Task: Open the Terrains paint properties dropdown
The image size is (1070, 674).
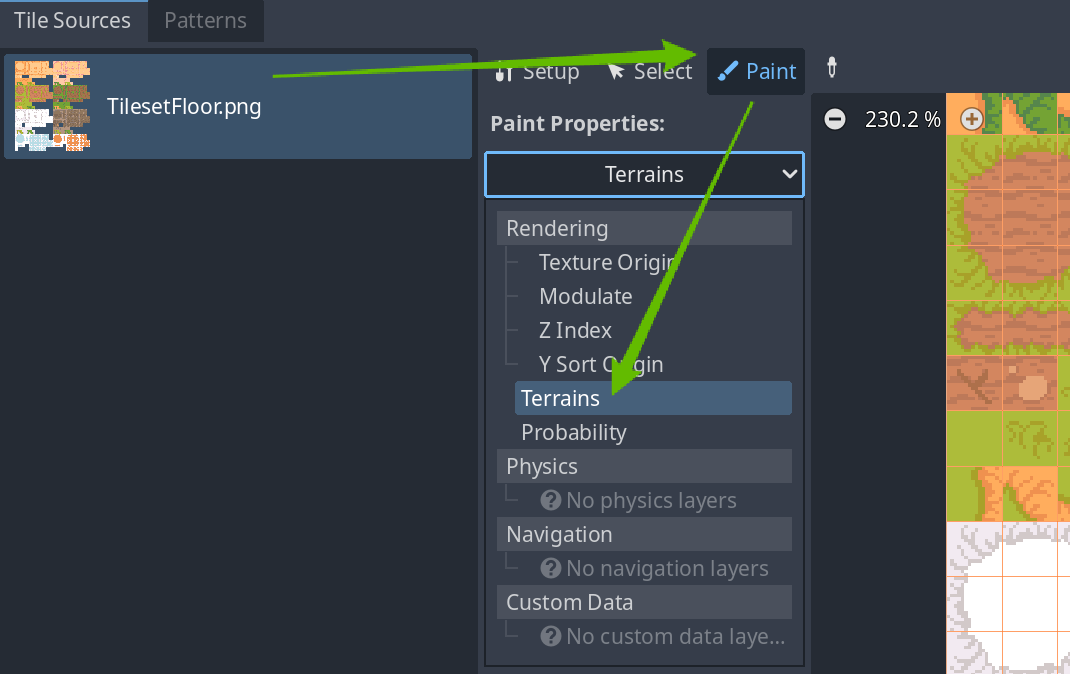Action: pos(644,175)
